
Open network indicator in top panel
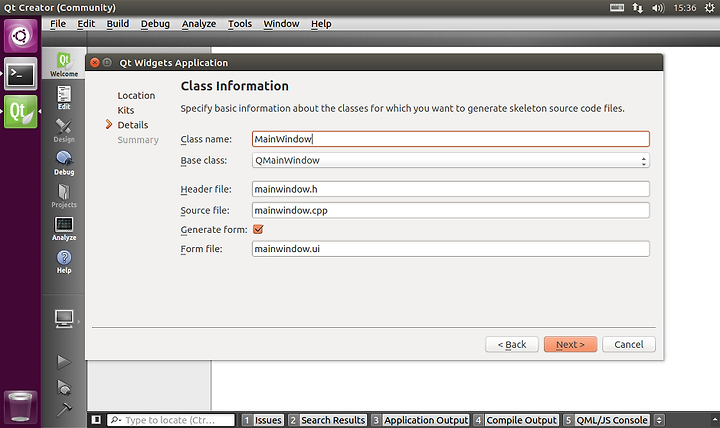point(637,7)
